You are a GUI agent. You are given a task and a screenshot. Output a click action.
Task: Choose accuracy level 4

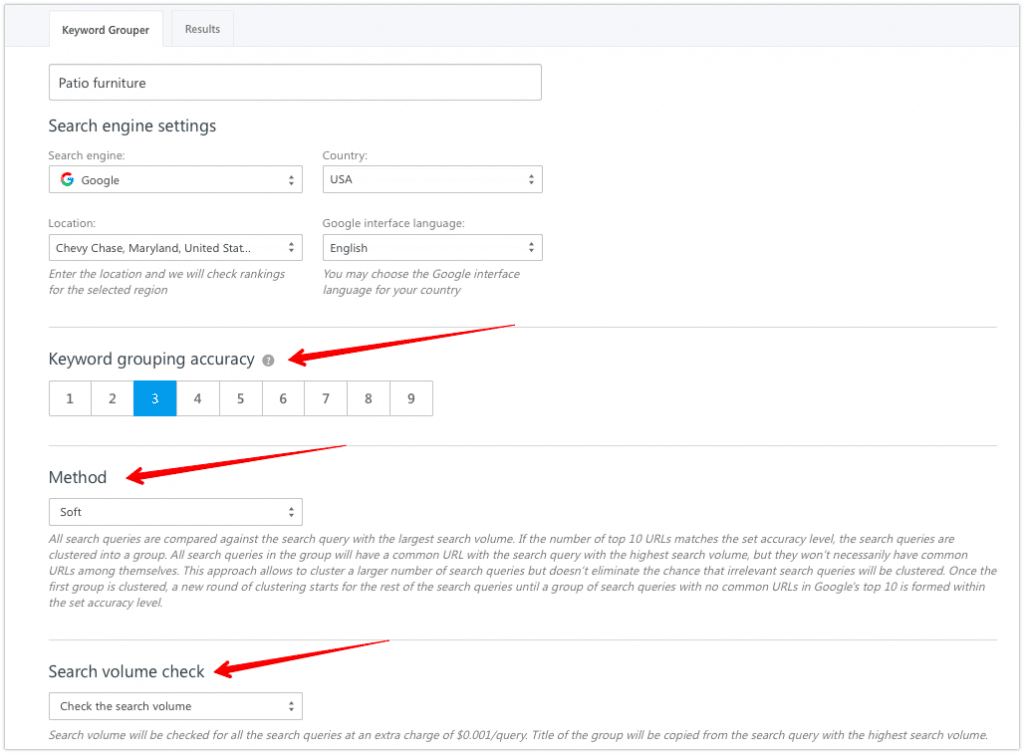coord(198,398)
